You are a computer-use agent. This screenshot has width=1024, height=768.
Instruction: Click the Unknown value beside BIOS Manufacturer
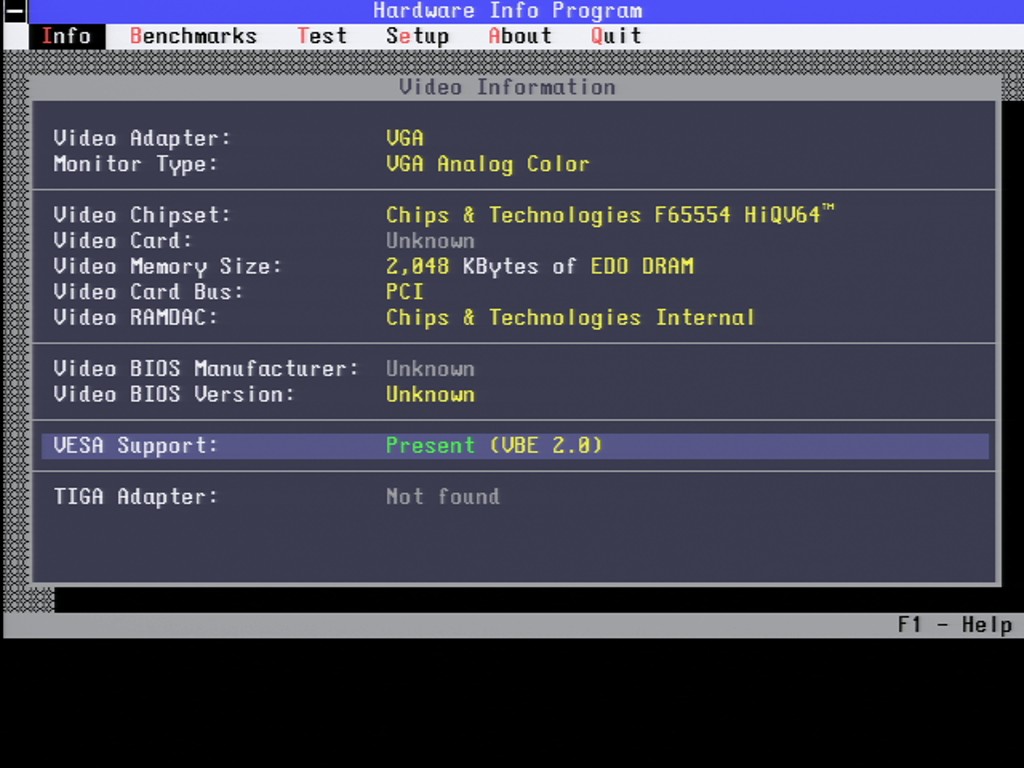click(x=430, y=369)
